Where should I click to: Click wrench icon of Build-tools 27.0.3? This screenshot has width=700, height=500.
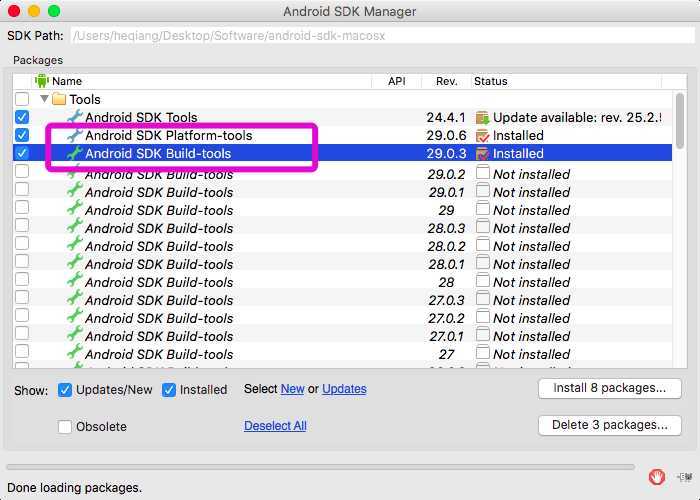point(75,299)
